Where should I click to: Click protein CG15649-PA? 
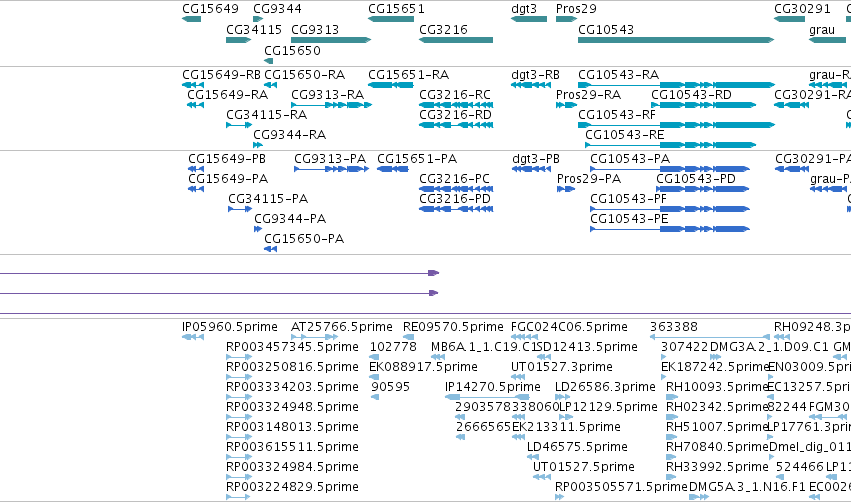[196, 189]
